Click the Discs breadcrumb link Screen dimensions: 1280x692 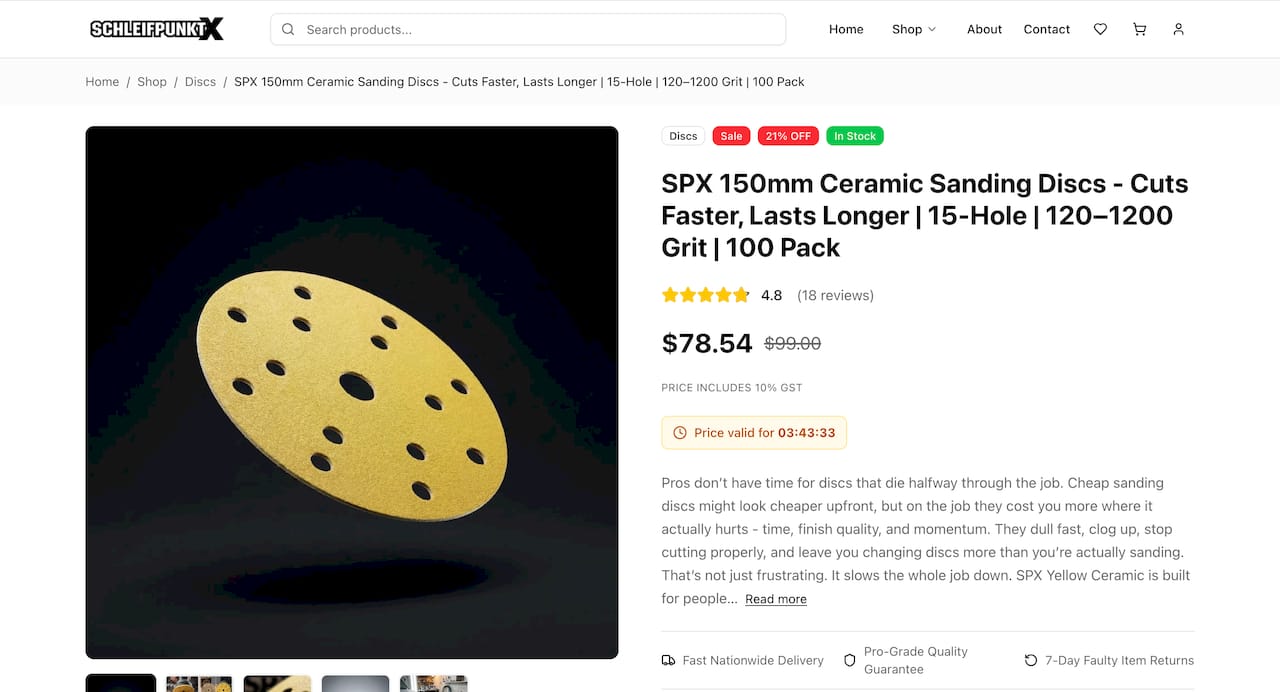click(200, 82)
